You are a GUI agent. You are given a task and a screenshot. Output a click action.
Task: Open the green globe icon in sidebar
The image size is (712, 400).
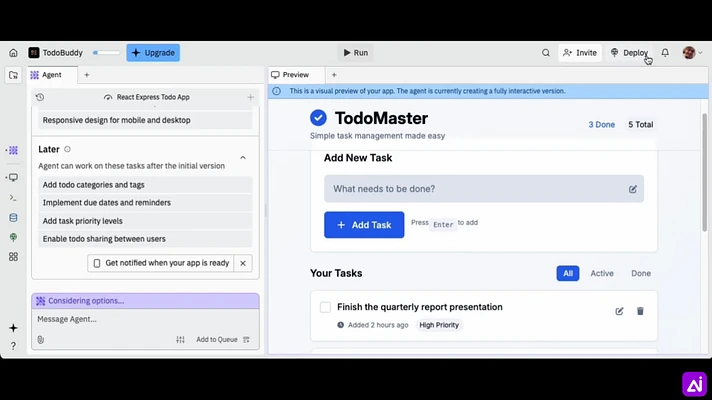pos(13,237)
